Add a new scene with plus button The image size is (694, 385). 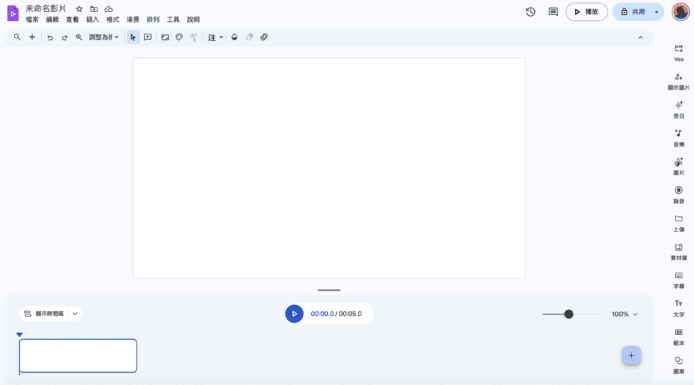[x=631, y=355]
